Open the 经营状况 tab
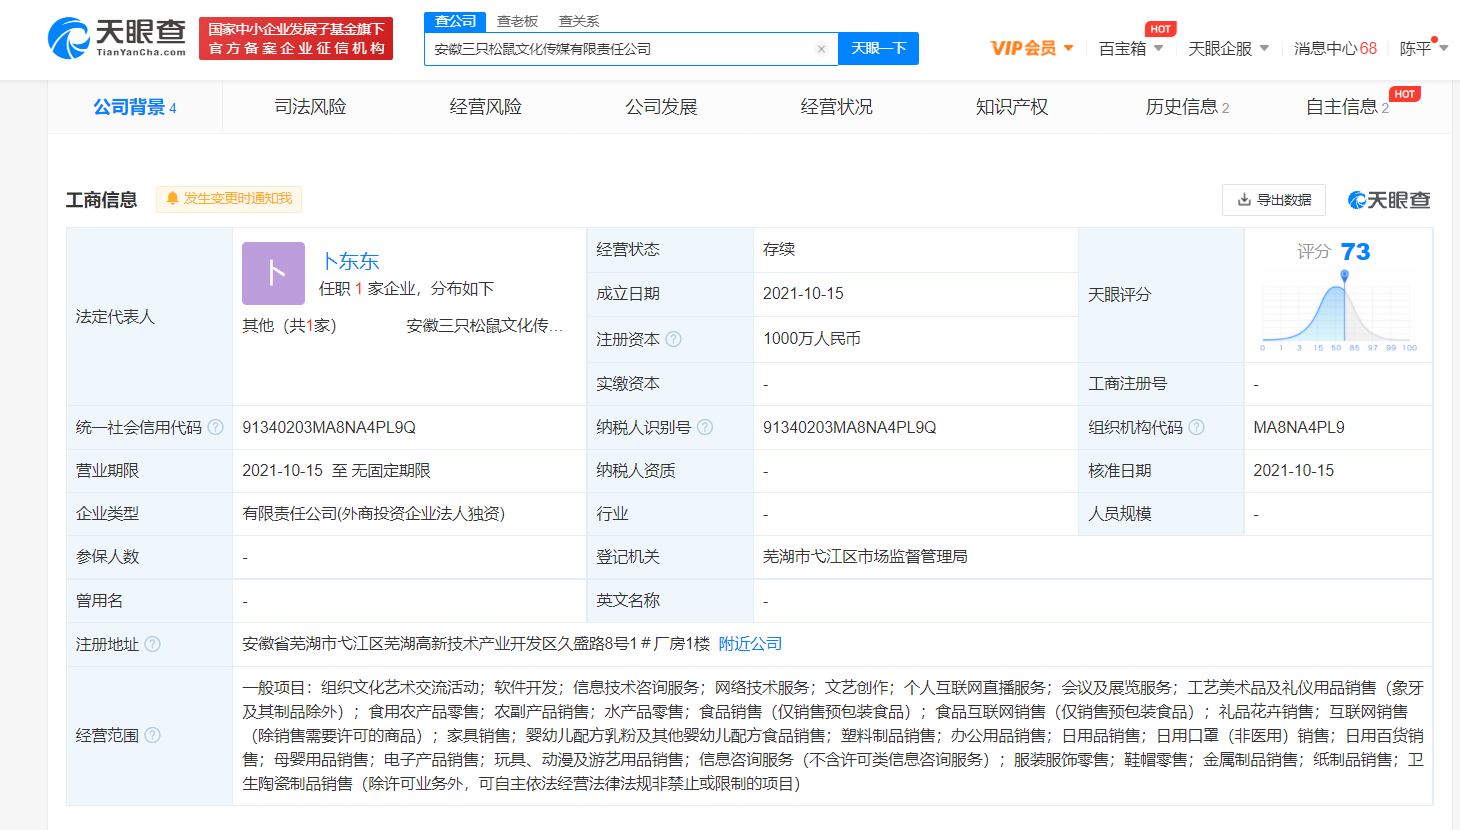 [836, 107]
